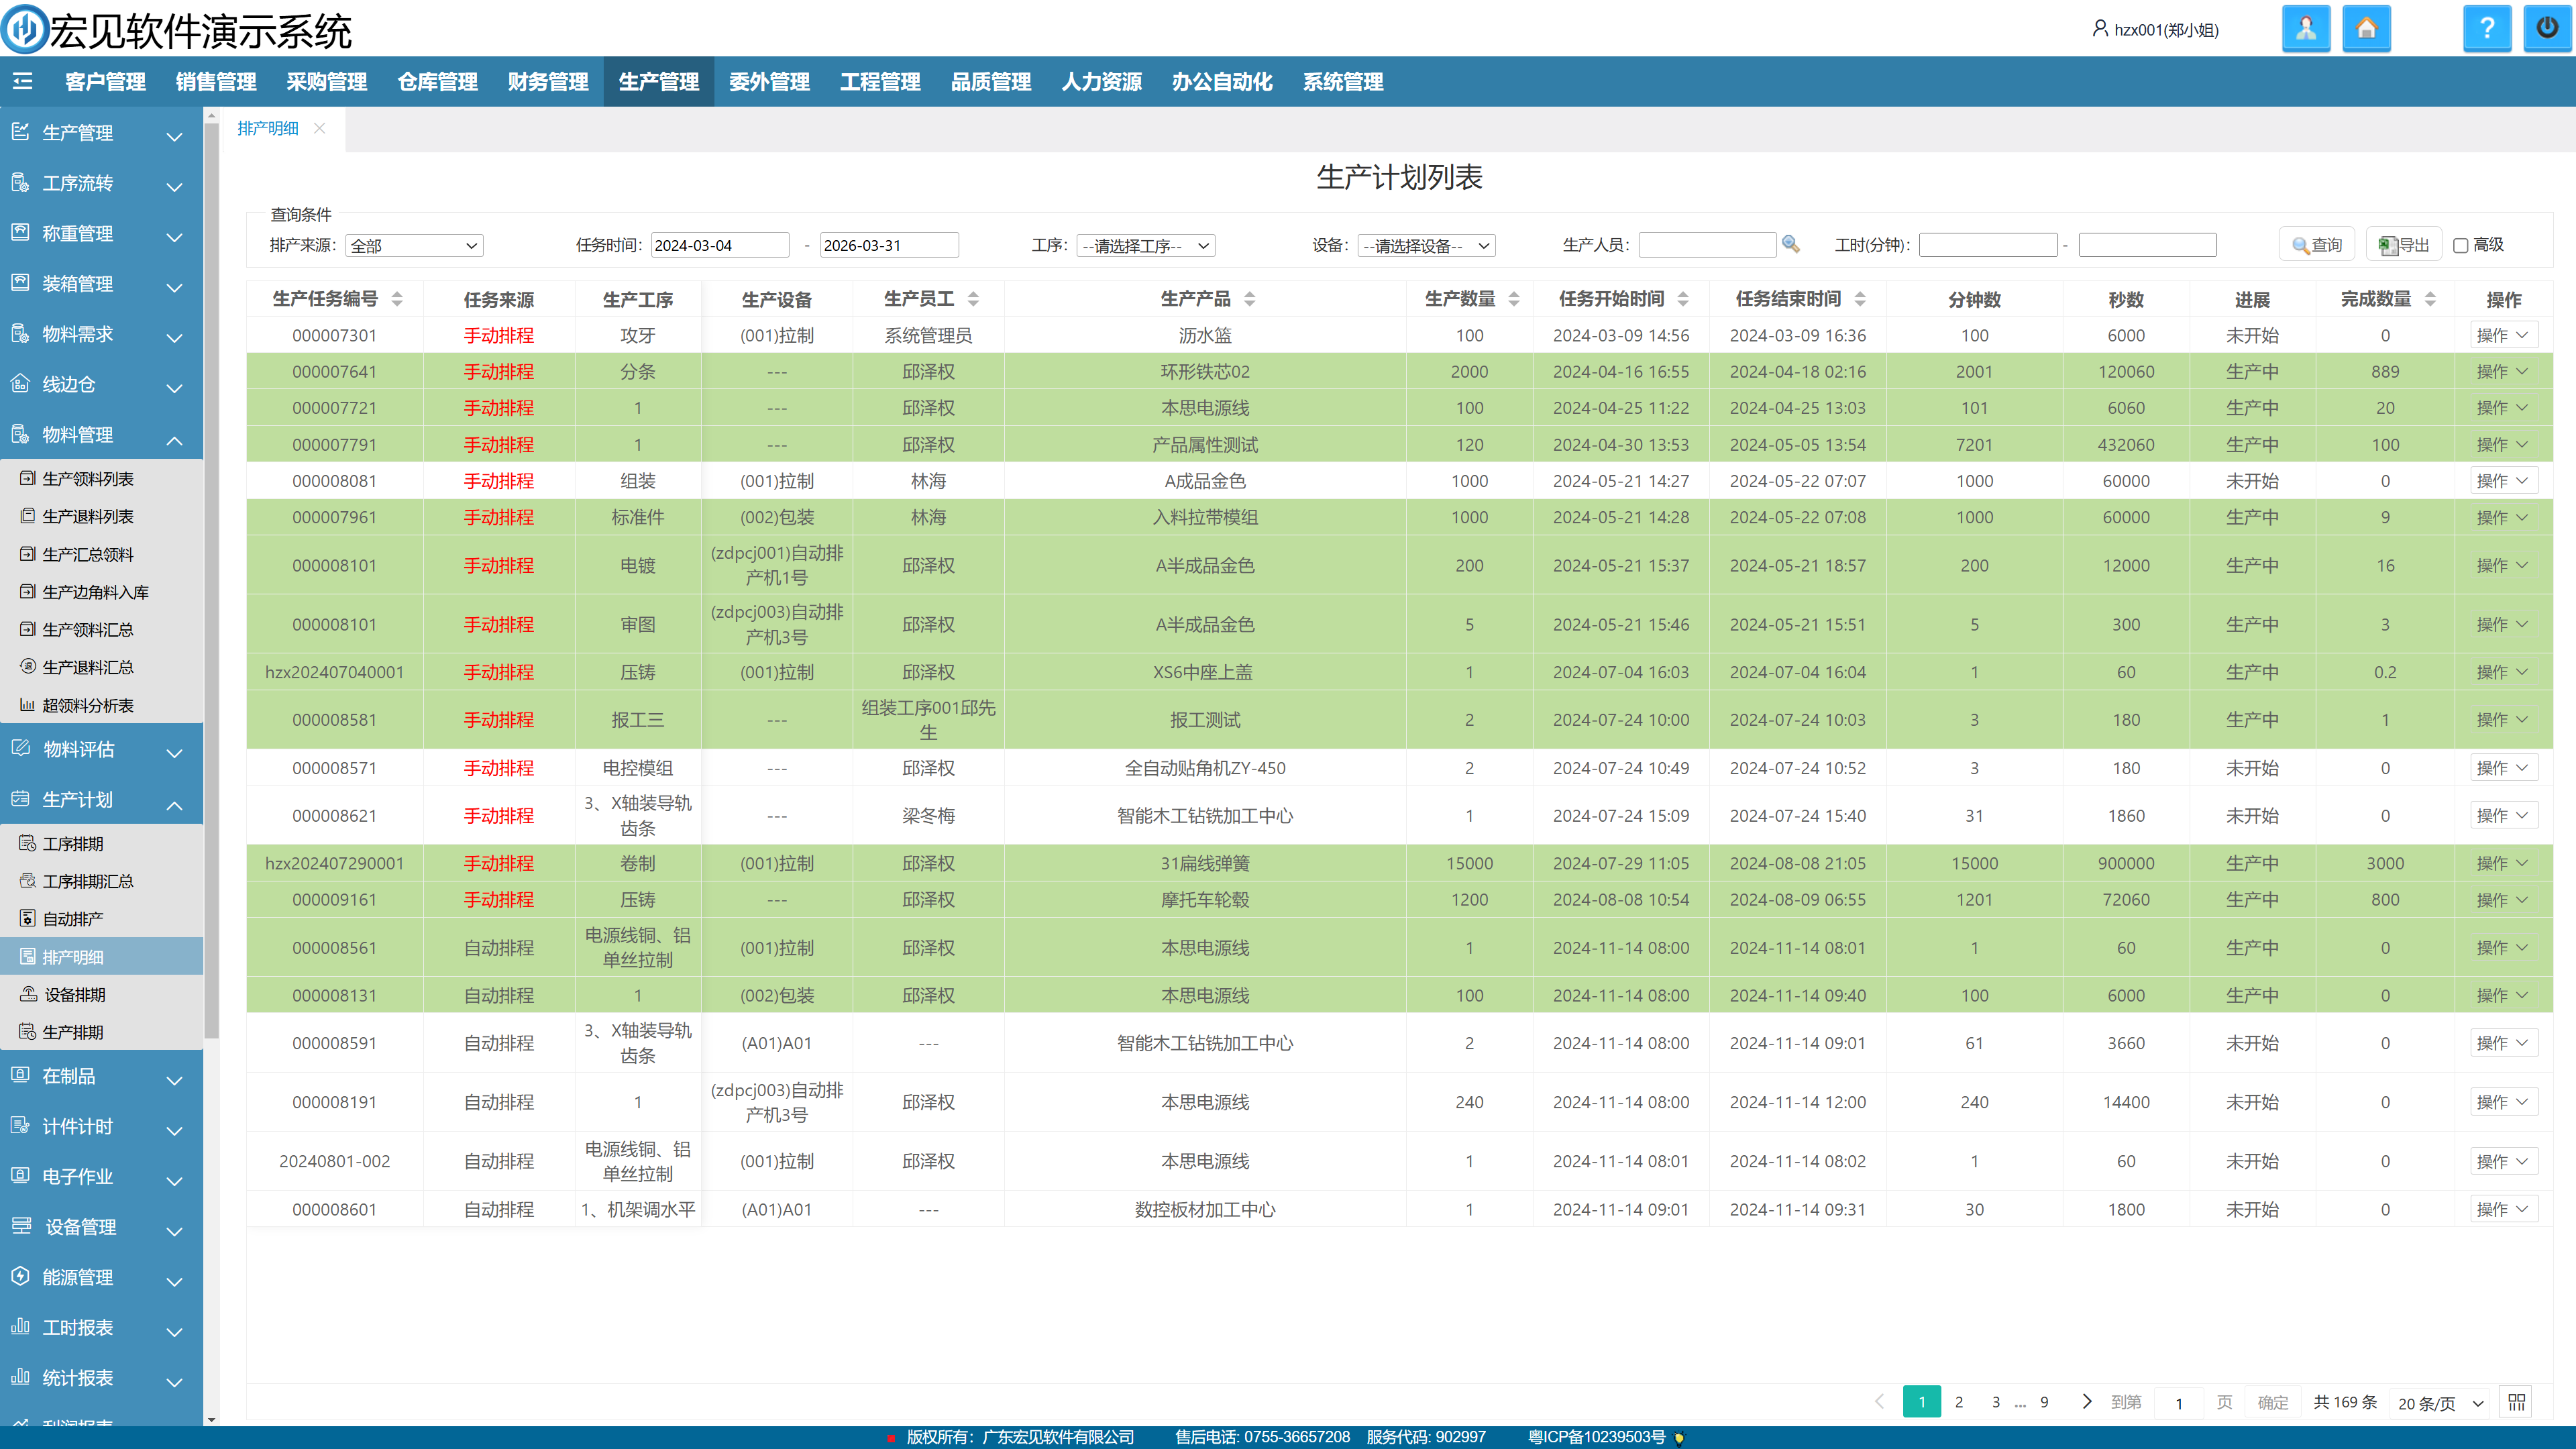Viewport: 2576px width, 1449px height.
Task: Open the 排产来源 dropdown
Action: pos(414,246)
